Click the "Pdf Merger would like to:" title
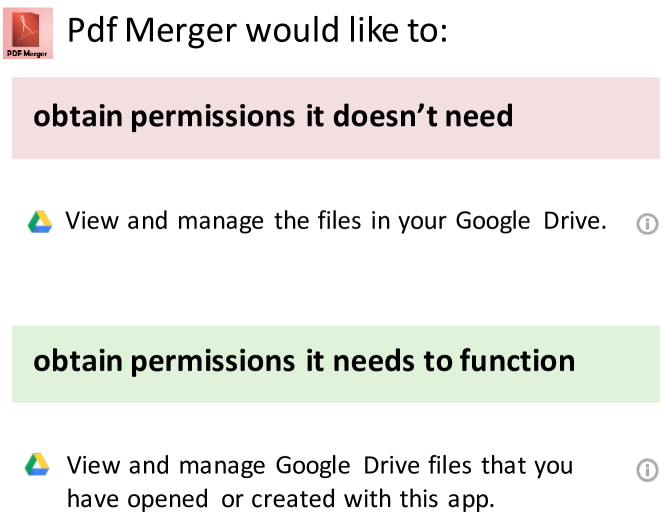Image resolution: width=664 pixels, height=530 pixels. [257, 31]
